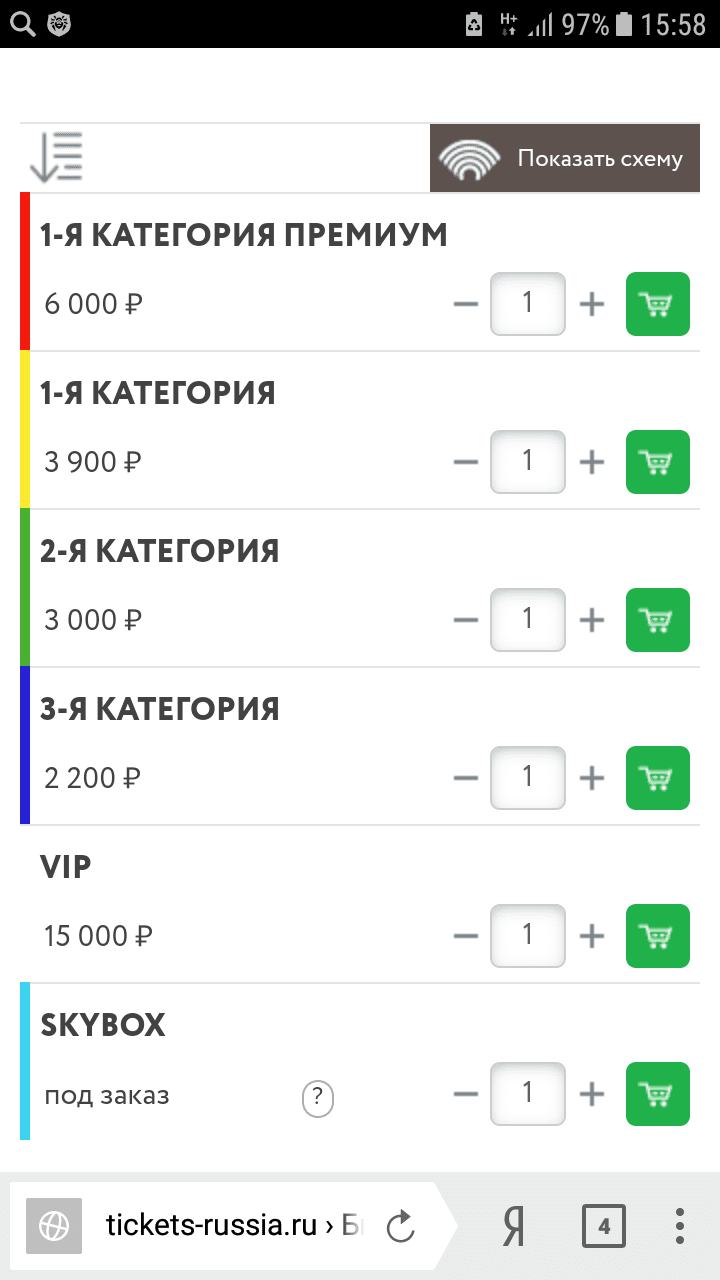Click the SKYBOX question mark help icon
This screenshot has height=1280, width=720.
pyautogui.click(x=317, y=1099)
